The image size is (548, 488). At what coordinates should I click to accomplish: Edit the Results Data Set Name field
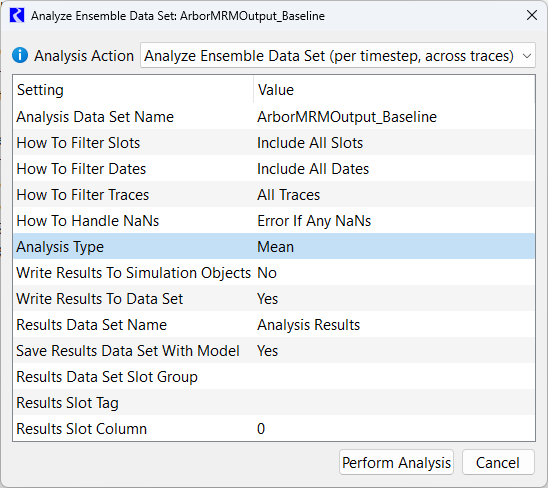(x=394, y=324)
